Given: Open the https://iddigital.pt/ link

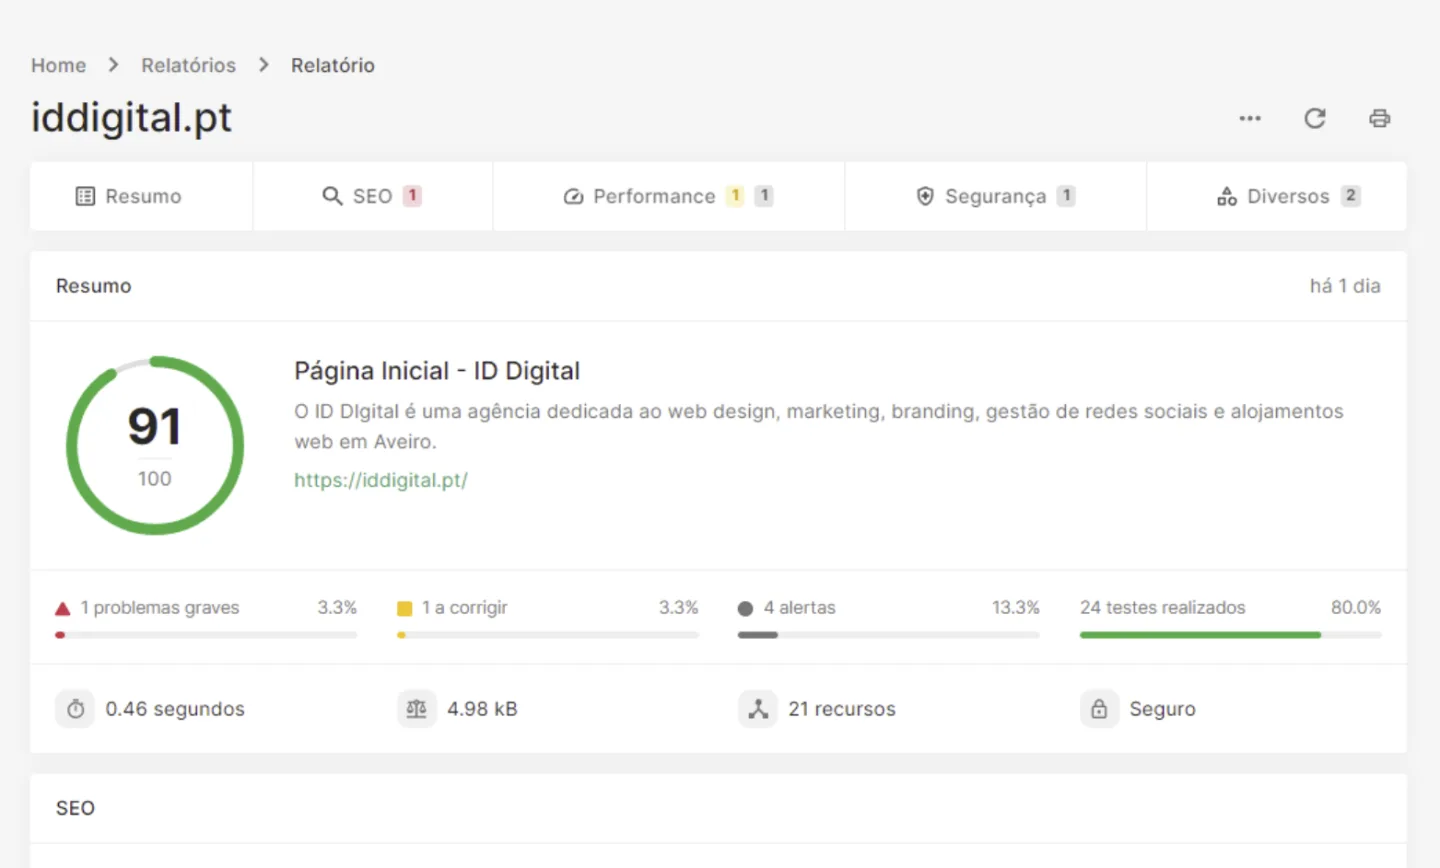Looking at the screenshot, I should [x=381, y=480].
